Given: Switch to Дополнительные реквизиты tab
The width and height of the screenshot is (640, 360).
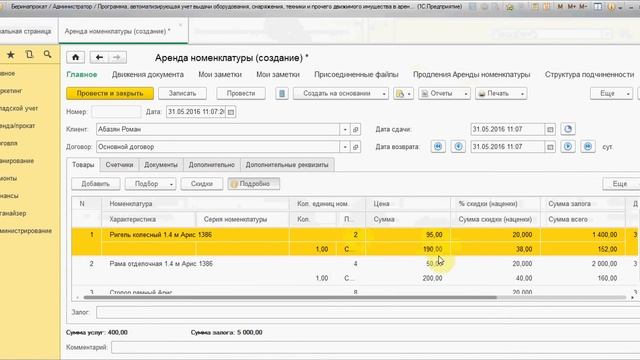Looking at the screenshot, I should (x=287, y=165).
